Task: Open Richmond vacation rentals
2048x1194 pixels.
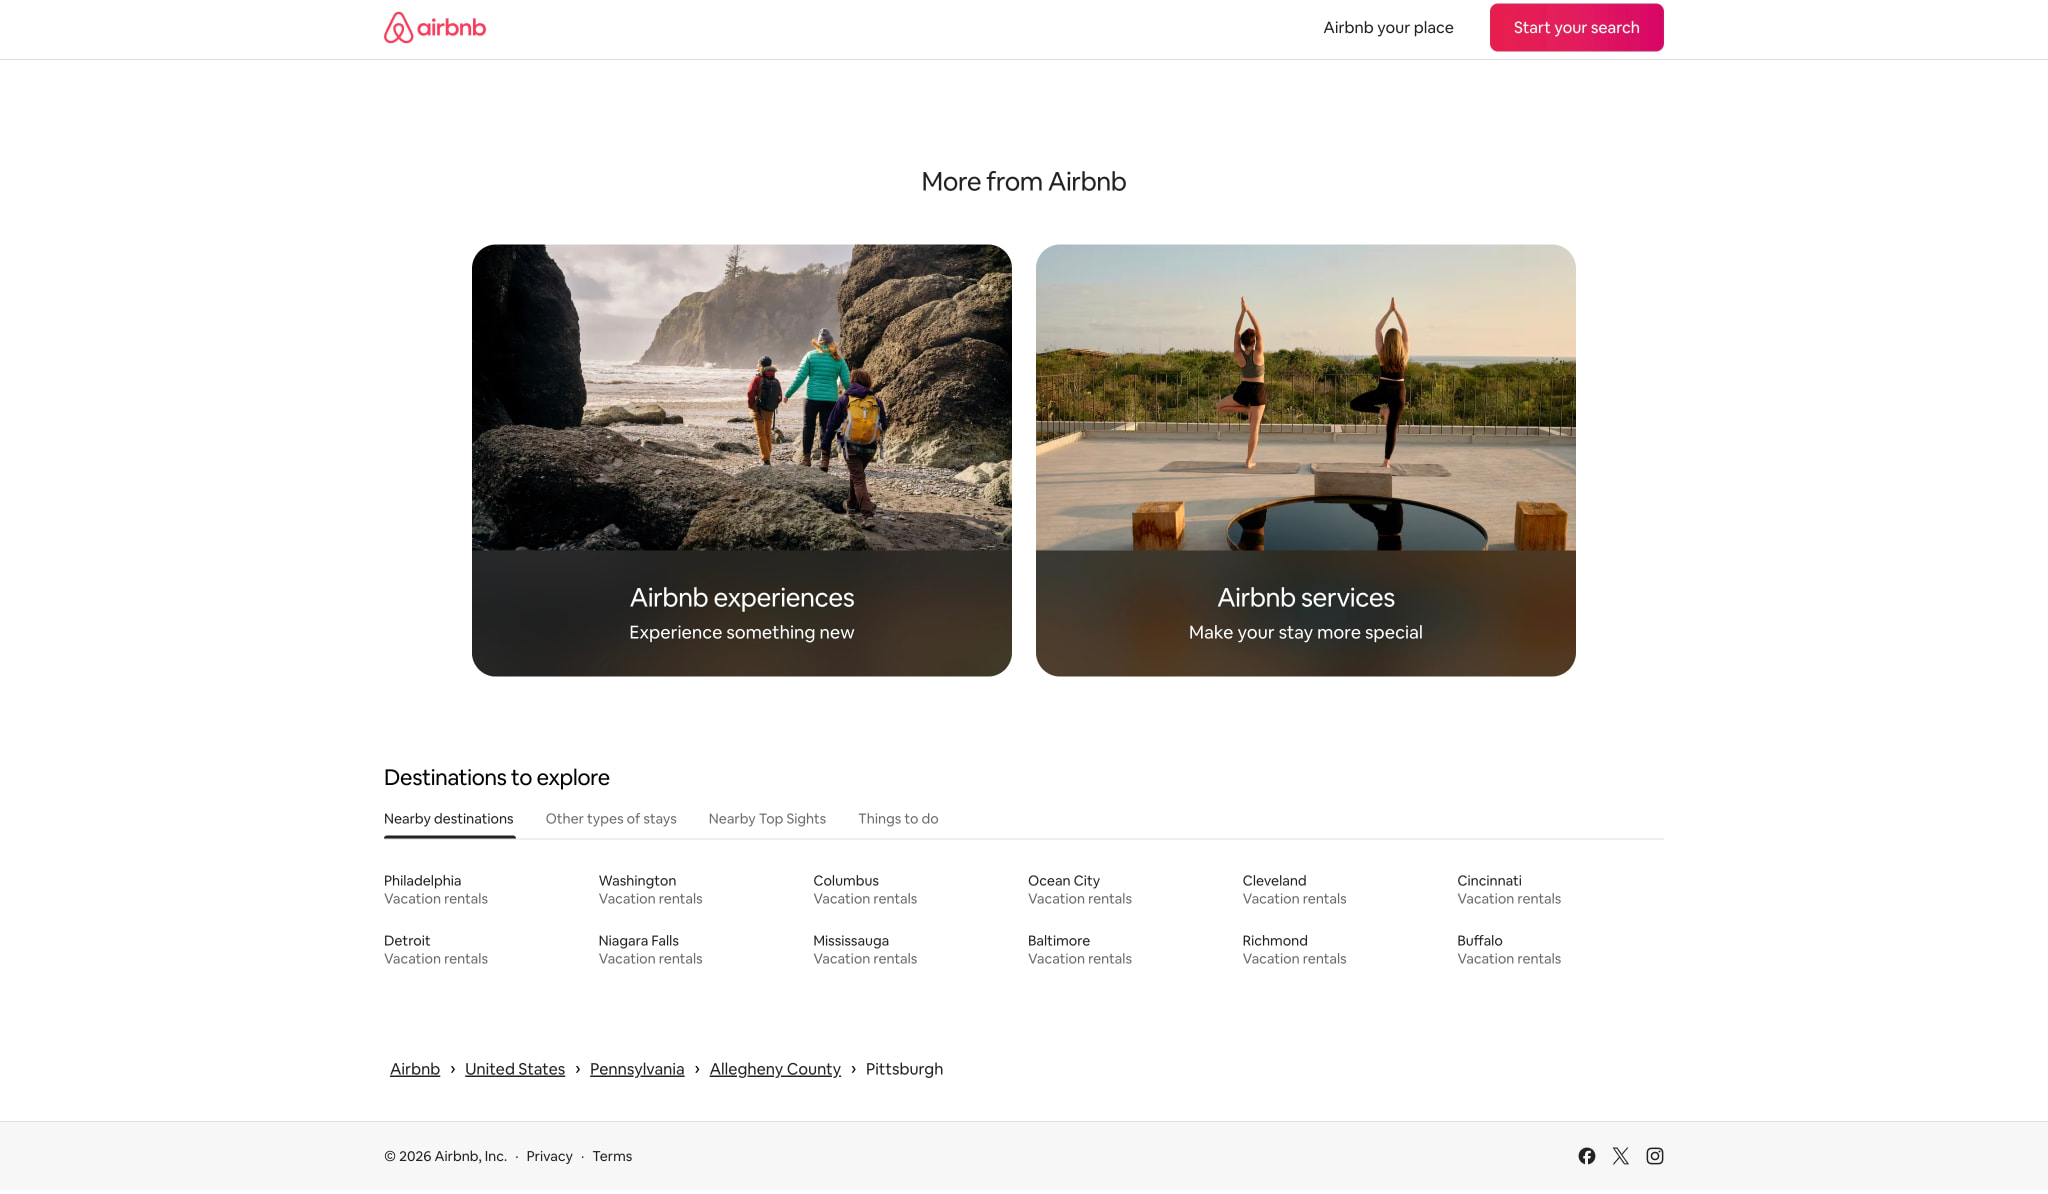Action: tap(1294, 950)
